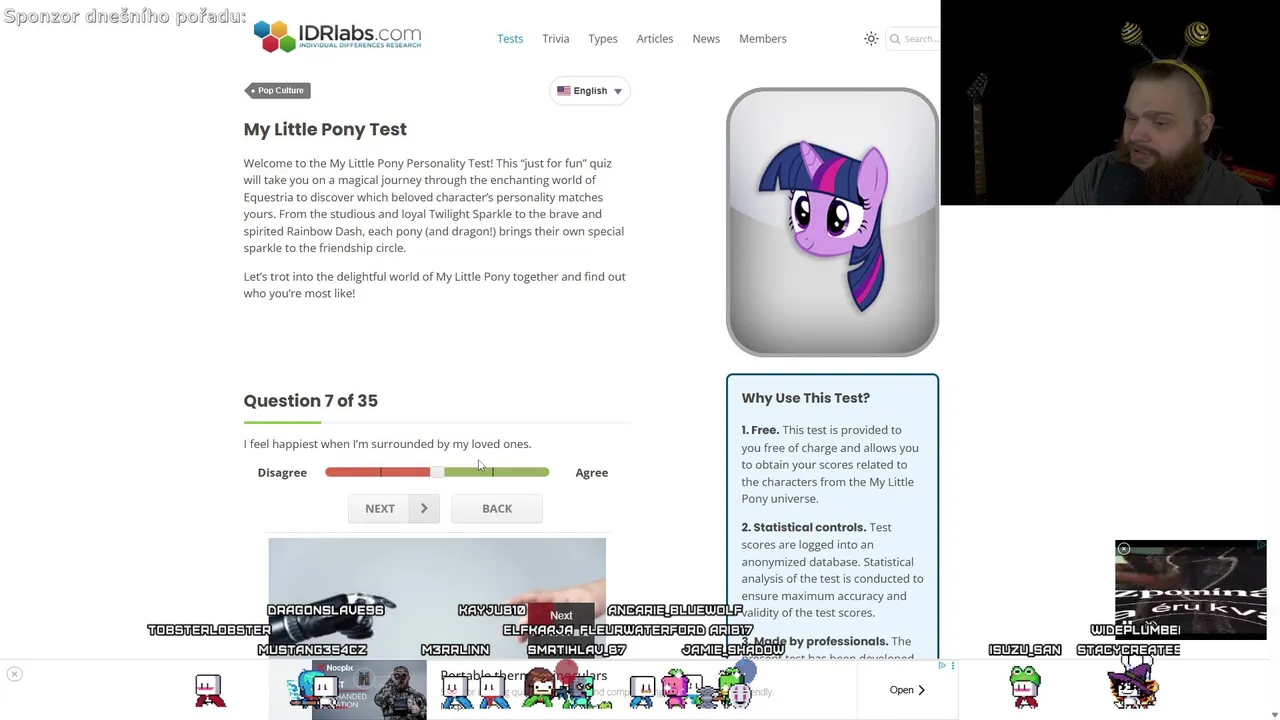The height and width of the screenshot is (720, 1280).
Task: Click the small video thumbnail bottom right
Action: tap(1190, 590)
